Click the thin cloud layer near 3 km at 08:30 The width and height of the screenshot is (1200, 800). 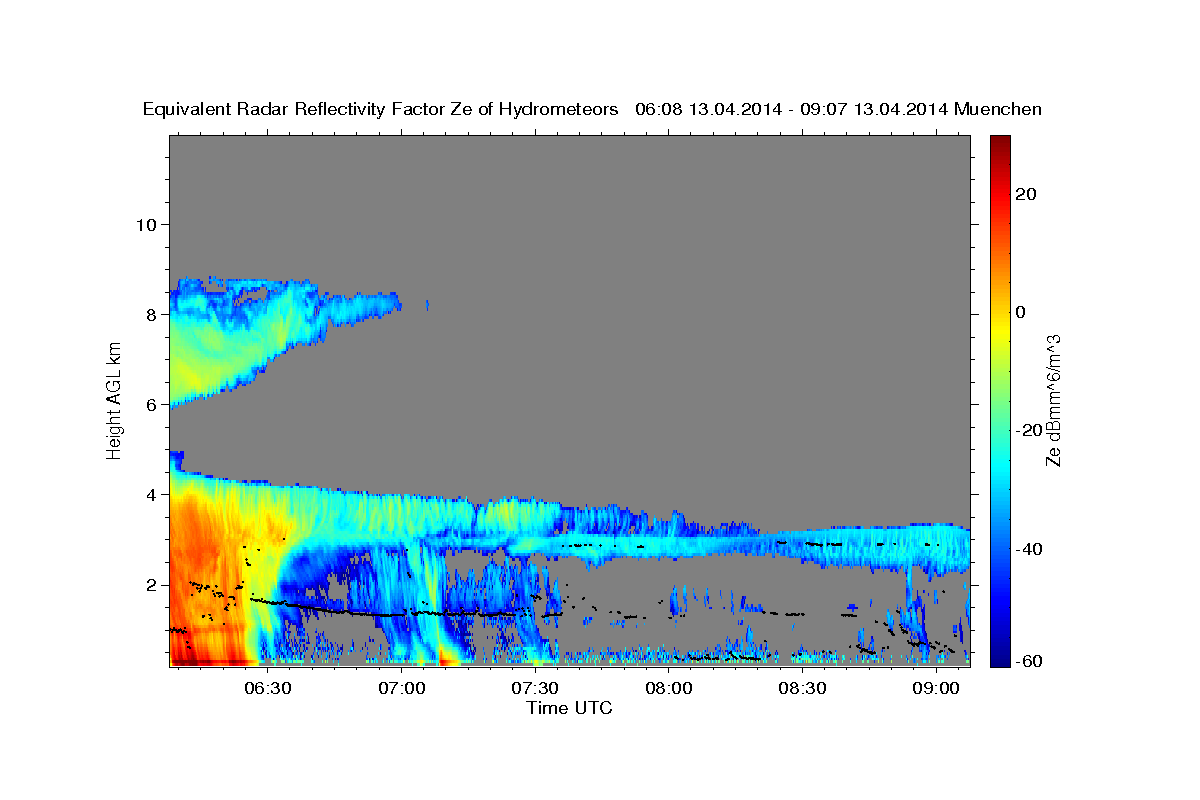click(x=803, y=545)
